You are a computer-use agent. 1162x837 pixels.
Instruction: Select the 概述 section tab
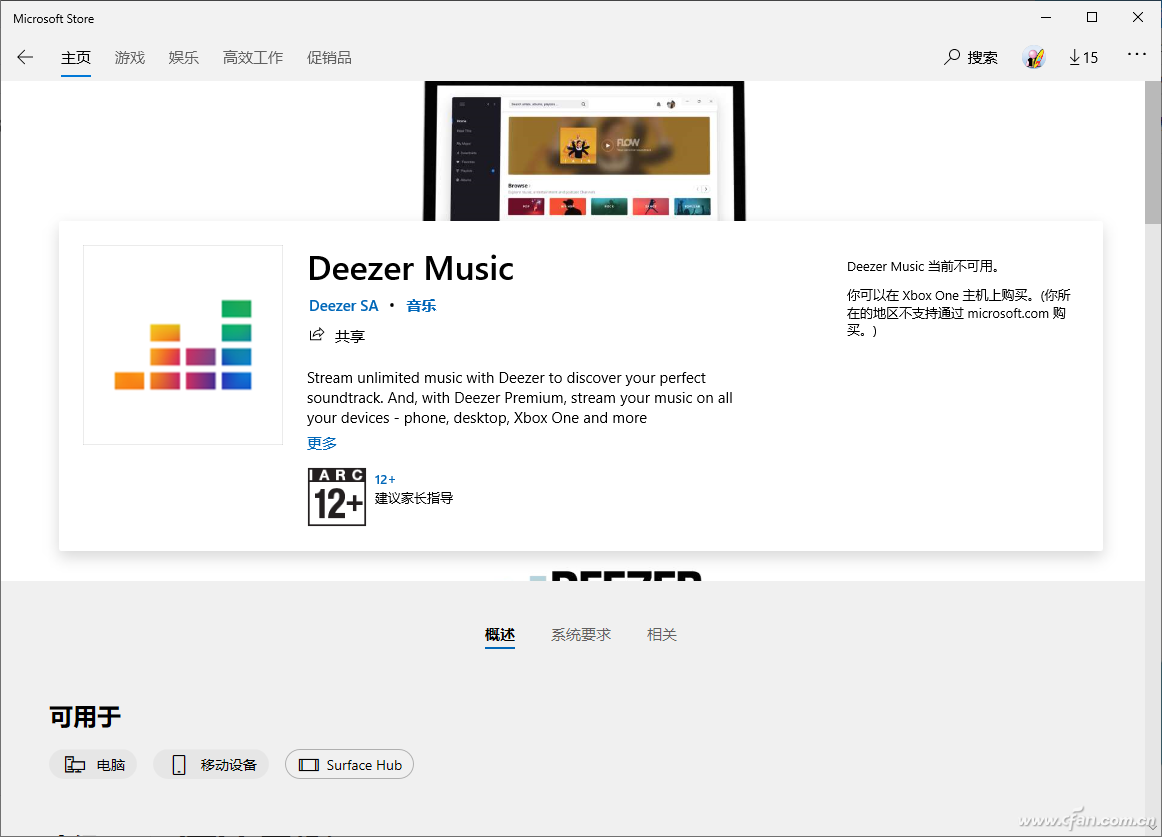tap(499, 635)
